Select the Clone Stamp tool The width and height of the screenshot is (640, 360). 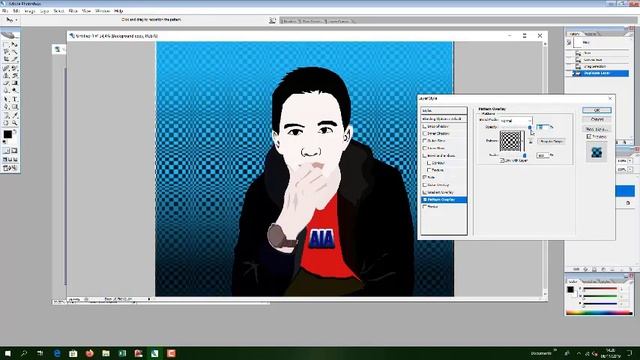[x=6, y=76]
